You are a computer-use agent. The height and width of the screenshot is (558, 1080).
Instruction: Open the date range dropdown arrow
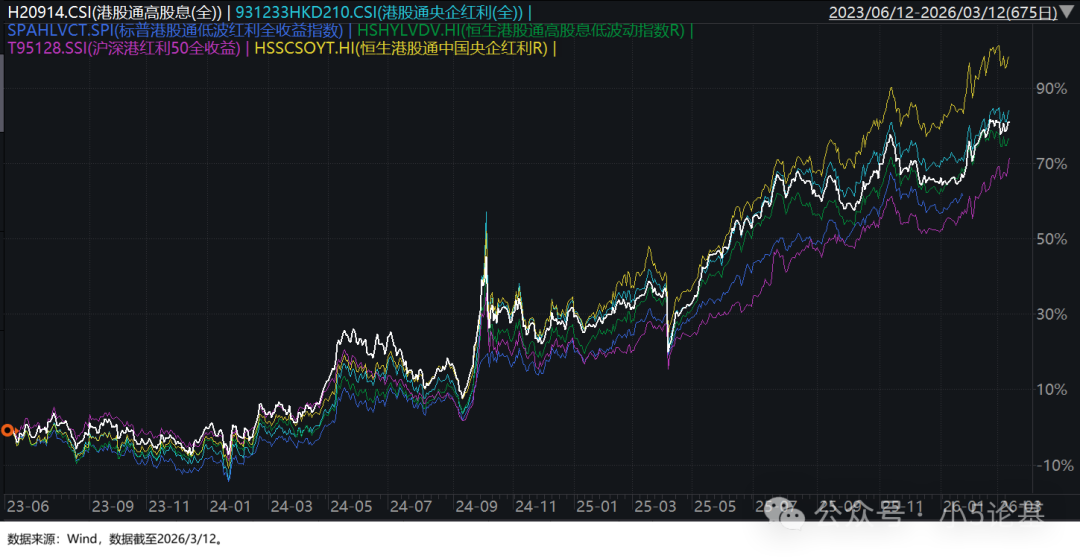coord(1066,14)
